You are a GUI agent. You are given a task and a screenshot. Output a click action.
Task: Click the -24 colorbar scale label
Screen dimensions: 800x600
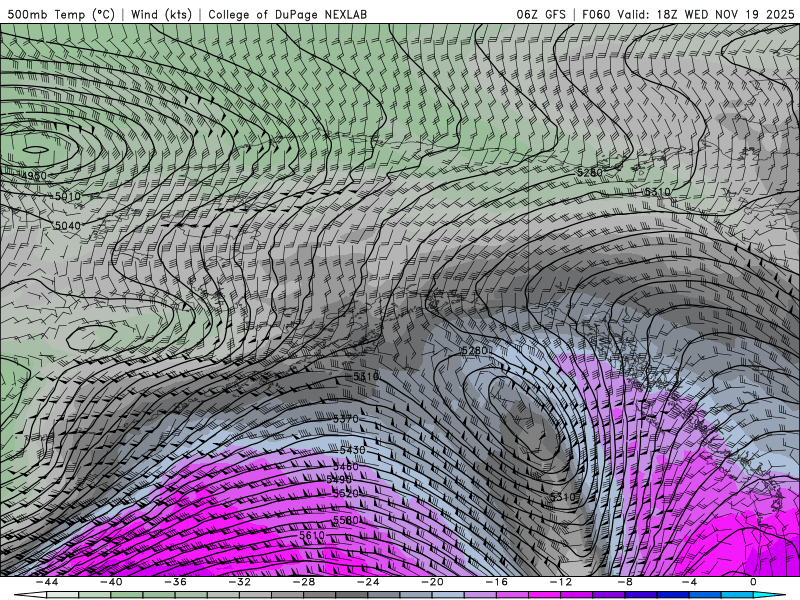click(x=368, y=582)
